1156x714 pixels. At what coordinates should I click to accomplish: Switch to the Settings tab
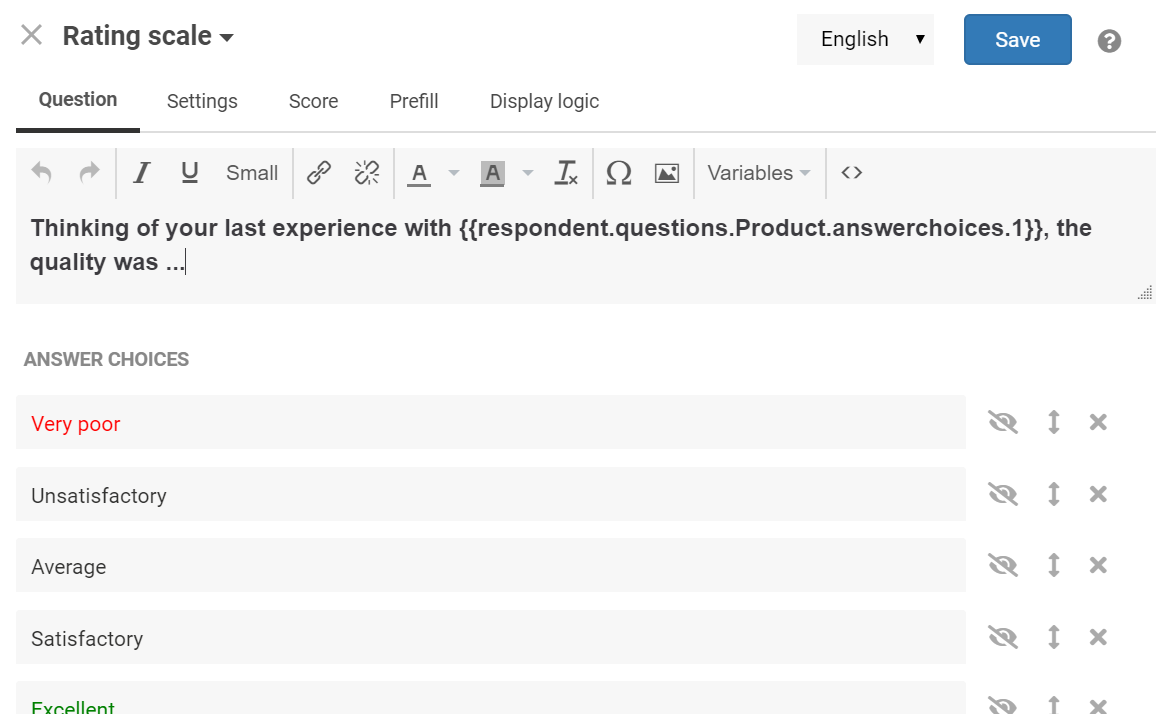pos(202,101)
